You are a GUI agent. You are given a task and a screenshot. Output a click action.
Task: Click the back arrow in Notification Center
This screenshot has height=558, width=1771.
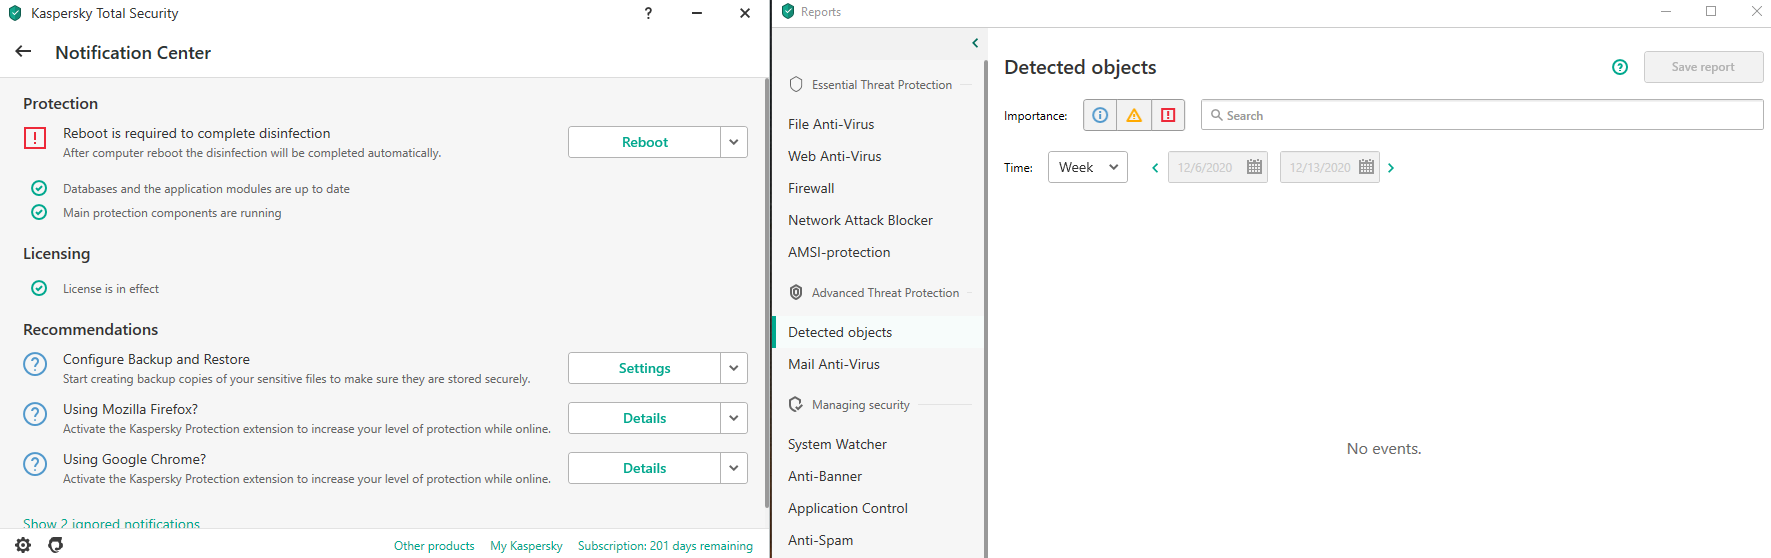click(24, 52)
